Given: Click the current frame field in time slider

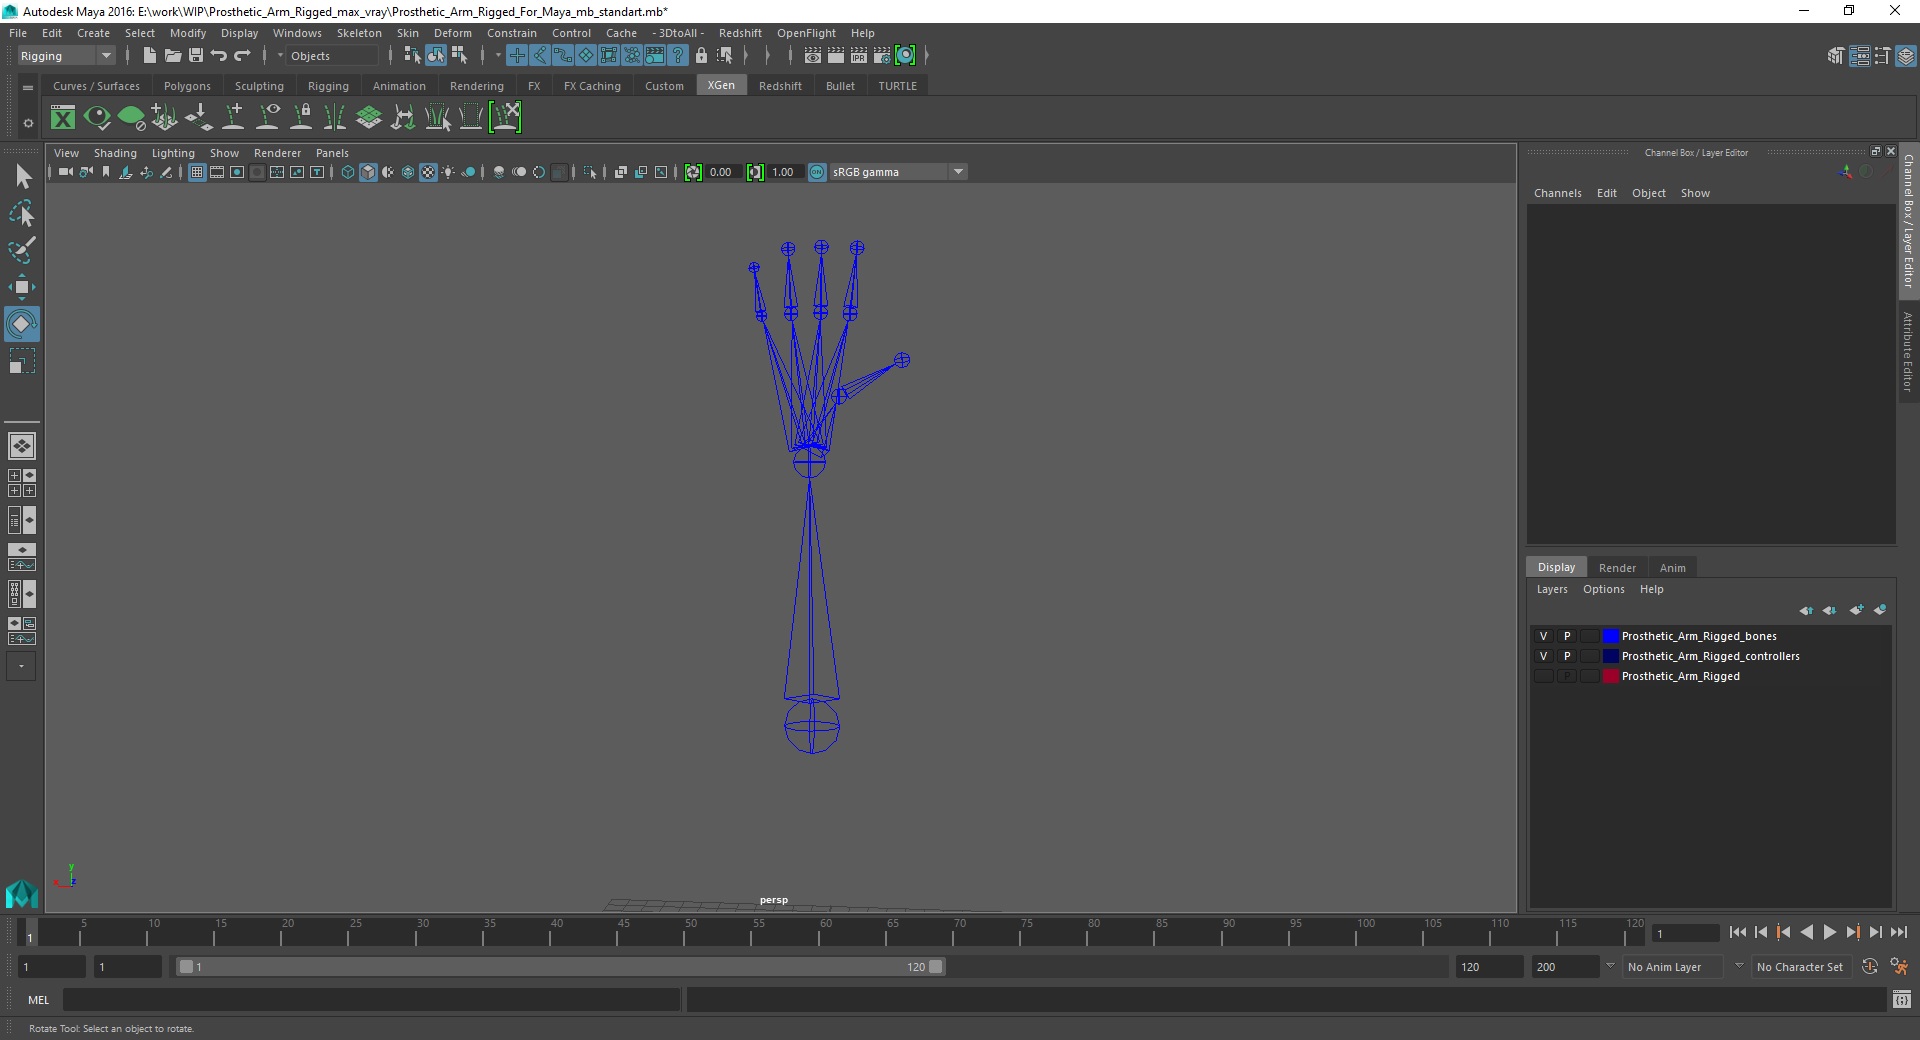Looking at the screenshot, I should (x=1685, y=933).
